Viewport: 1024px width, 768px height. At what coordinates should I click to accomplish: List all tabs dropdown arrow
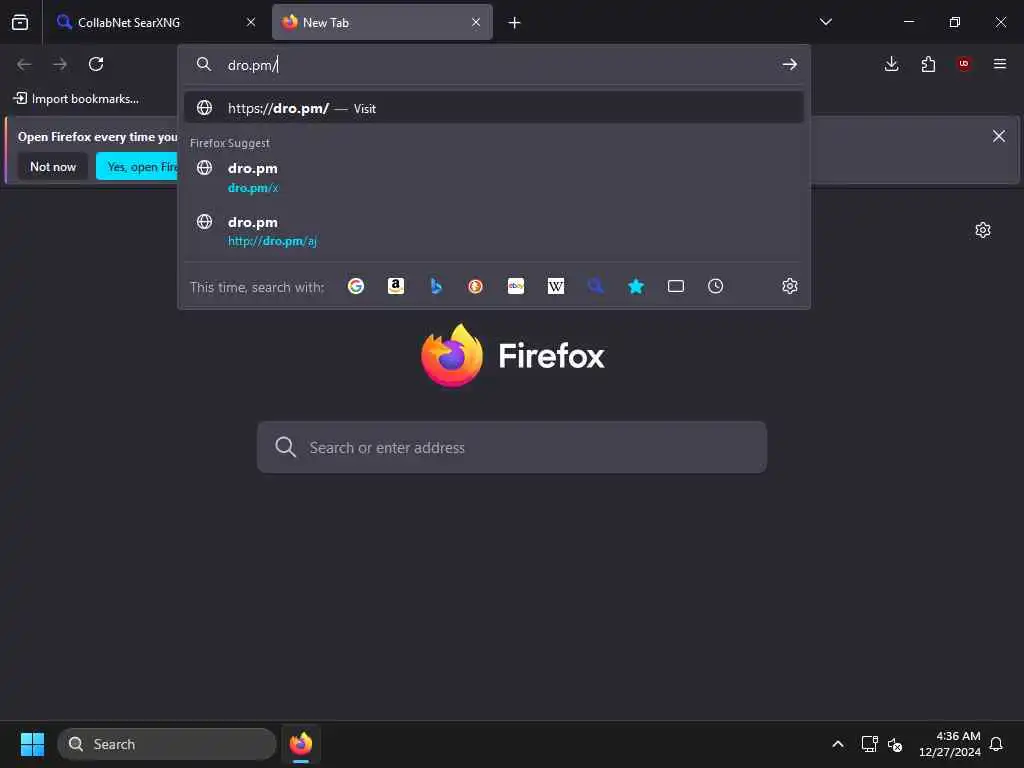point(825,22)
